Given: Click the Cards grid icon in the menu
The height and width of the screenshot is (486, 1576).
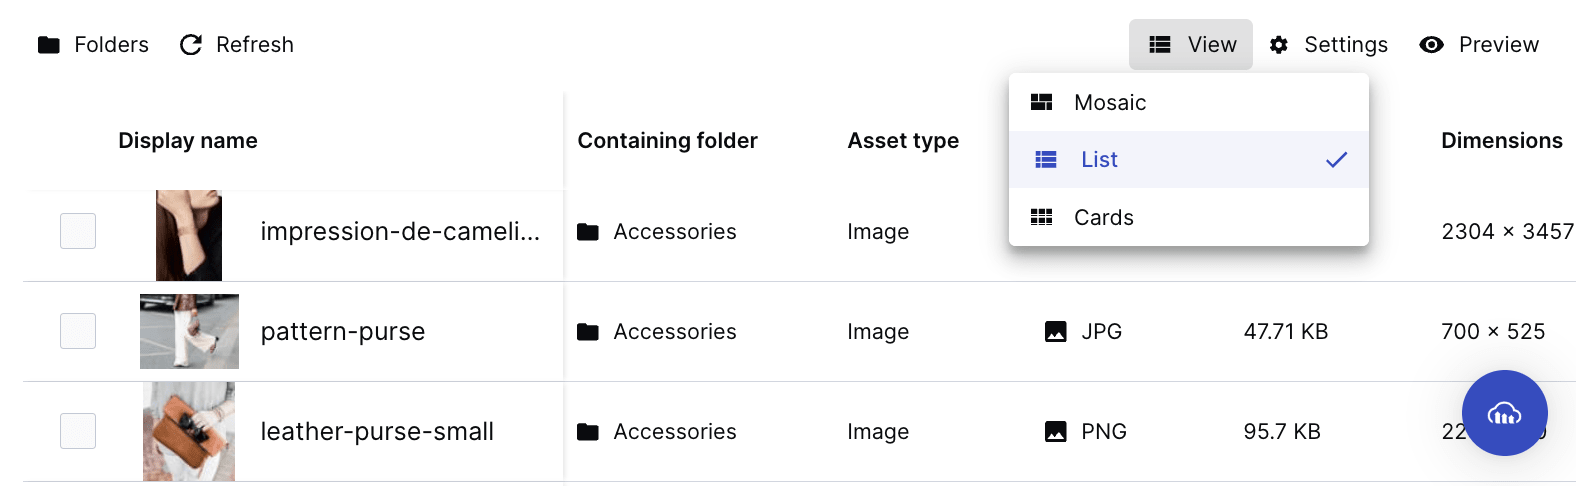Looking at the screenshot, I should [1041, 217].
